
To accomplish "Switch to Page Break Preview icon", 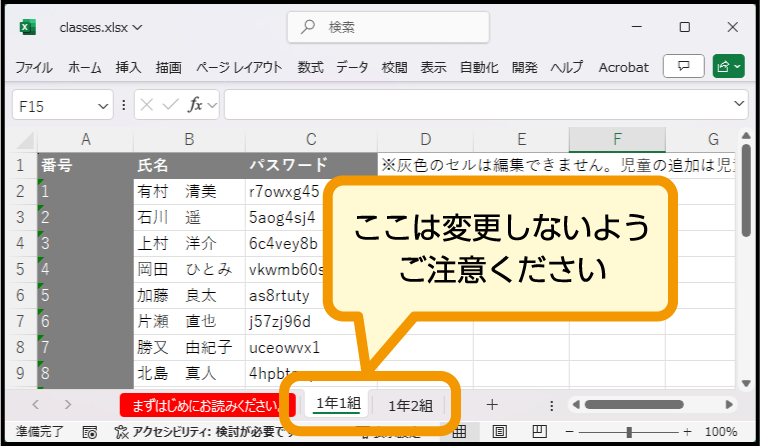I will tap(539, 431).
